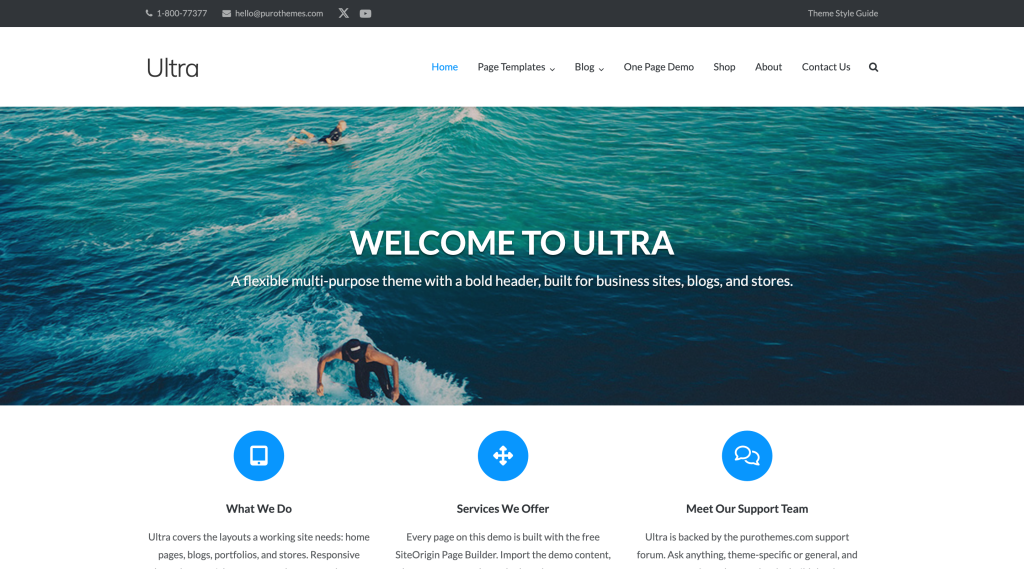Open the One Page Demo menu item
The height and width of the screenshot is (569, 1024).
(x=658, y=67)
